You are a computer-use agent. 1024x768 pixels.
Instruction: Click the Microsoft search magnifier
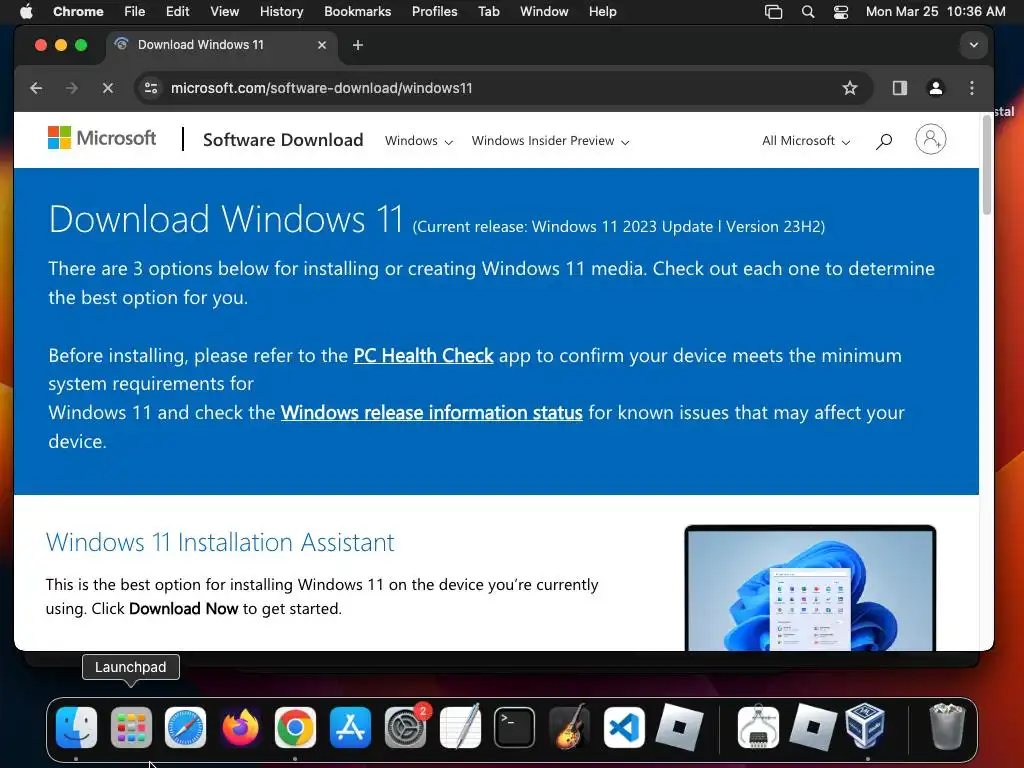click(x=884, y=141)
